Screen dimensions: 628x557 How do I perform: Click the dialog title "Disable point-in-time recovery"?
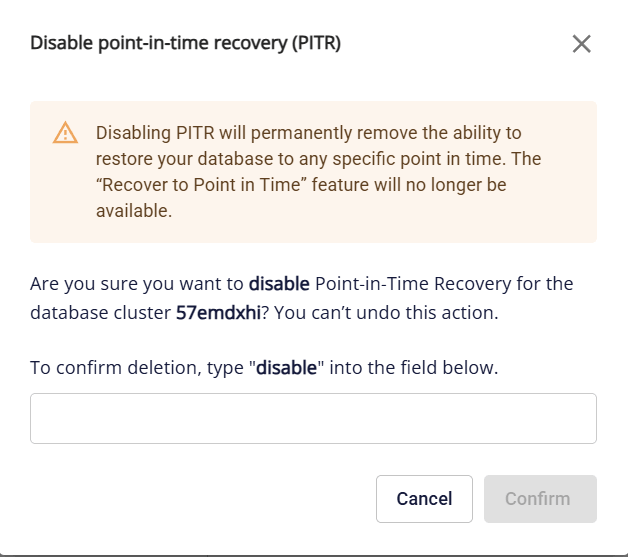click(x=159, y=43)
